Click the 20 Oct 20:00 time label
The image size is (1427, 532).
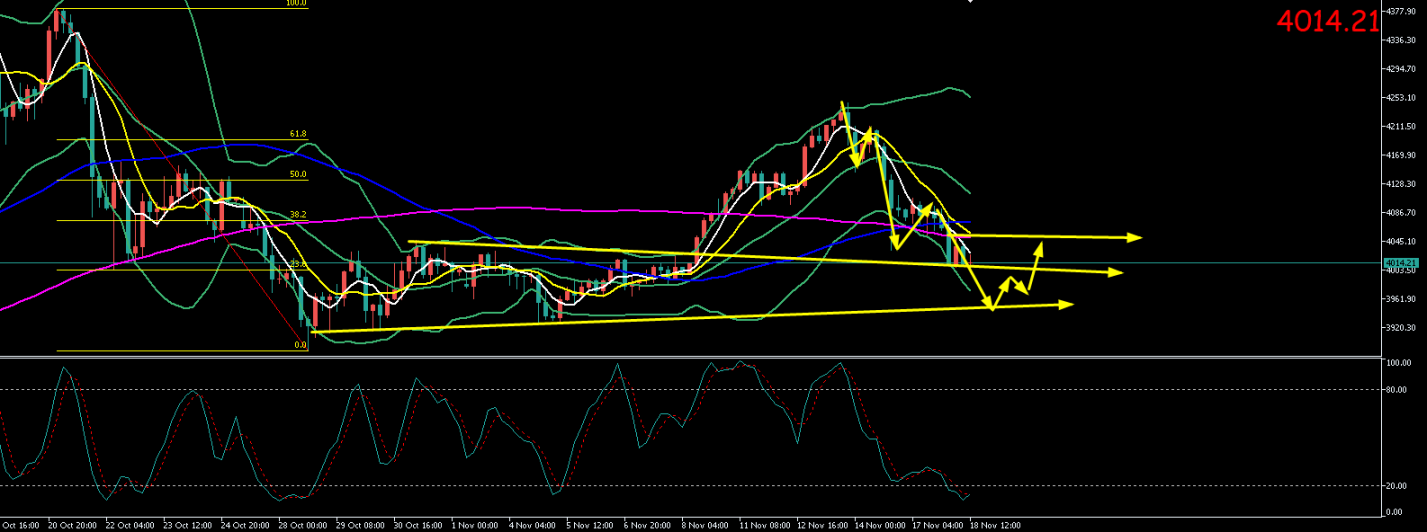coord(72,525)
